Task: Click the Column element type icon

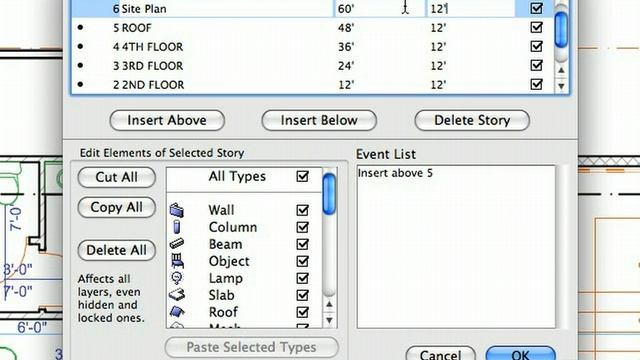Action: click(x=177, y=227)
